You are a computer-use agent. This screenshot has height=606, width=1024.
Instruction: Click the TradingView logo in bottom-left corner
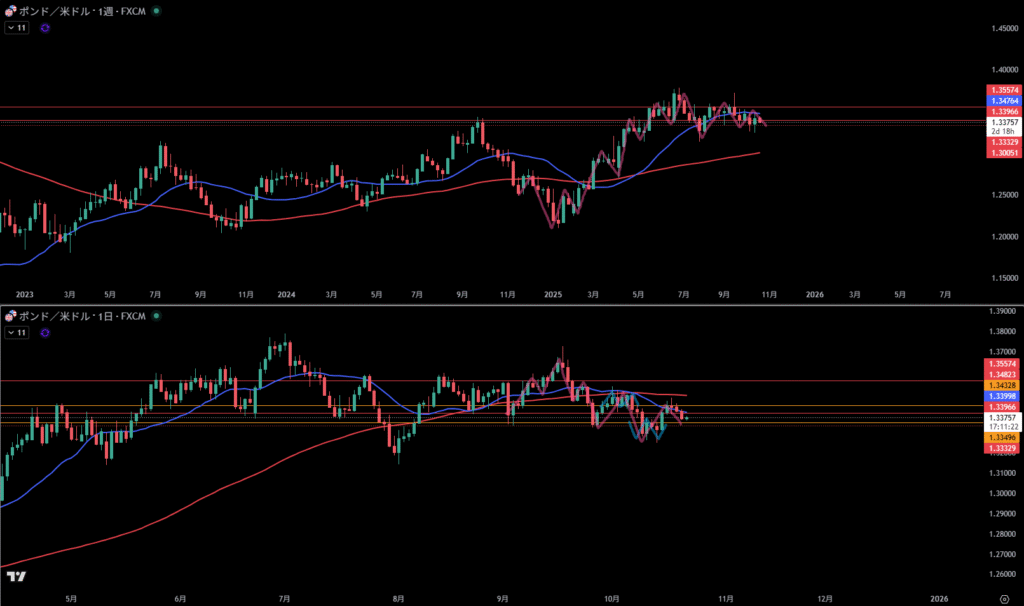pyautogui.click(x=15, y=577)
